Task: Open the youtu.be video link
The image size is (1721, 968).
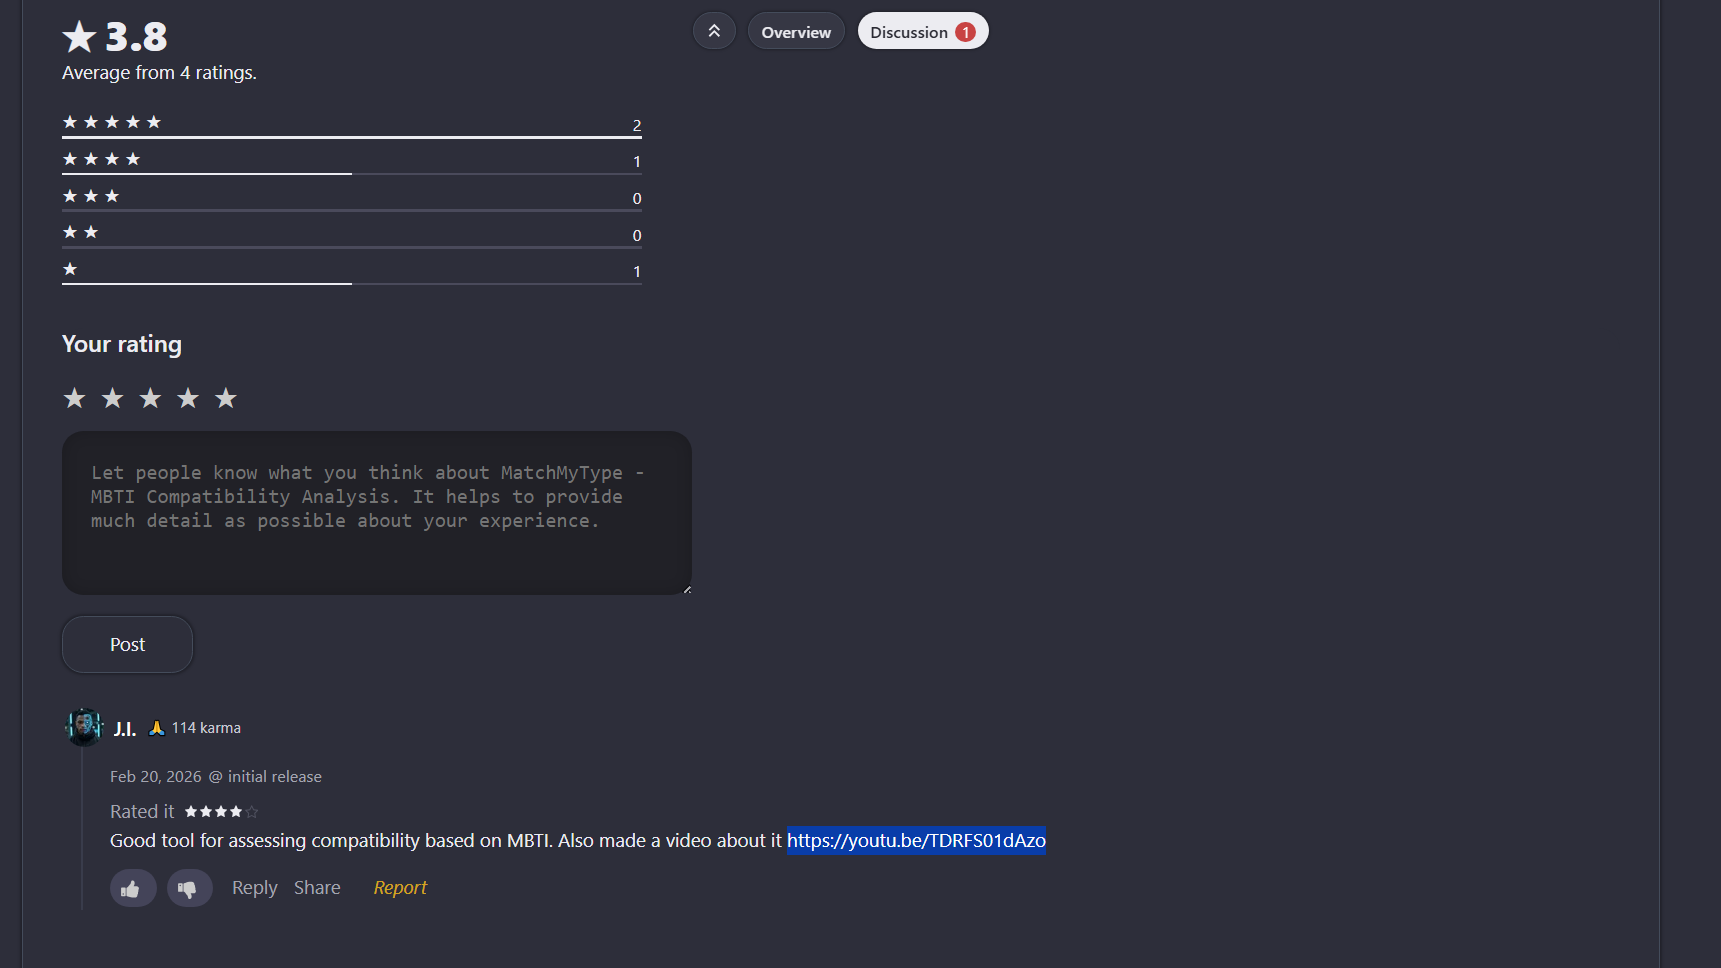Action: [x=916, y=841]
